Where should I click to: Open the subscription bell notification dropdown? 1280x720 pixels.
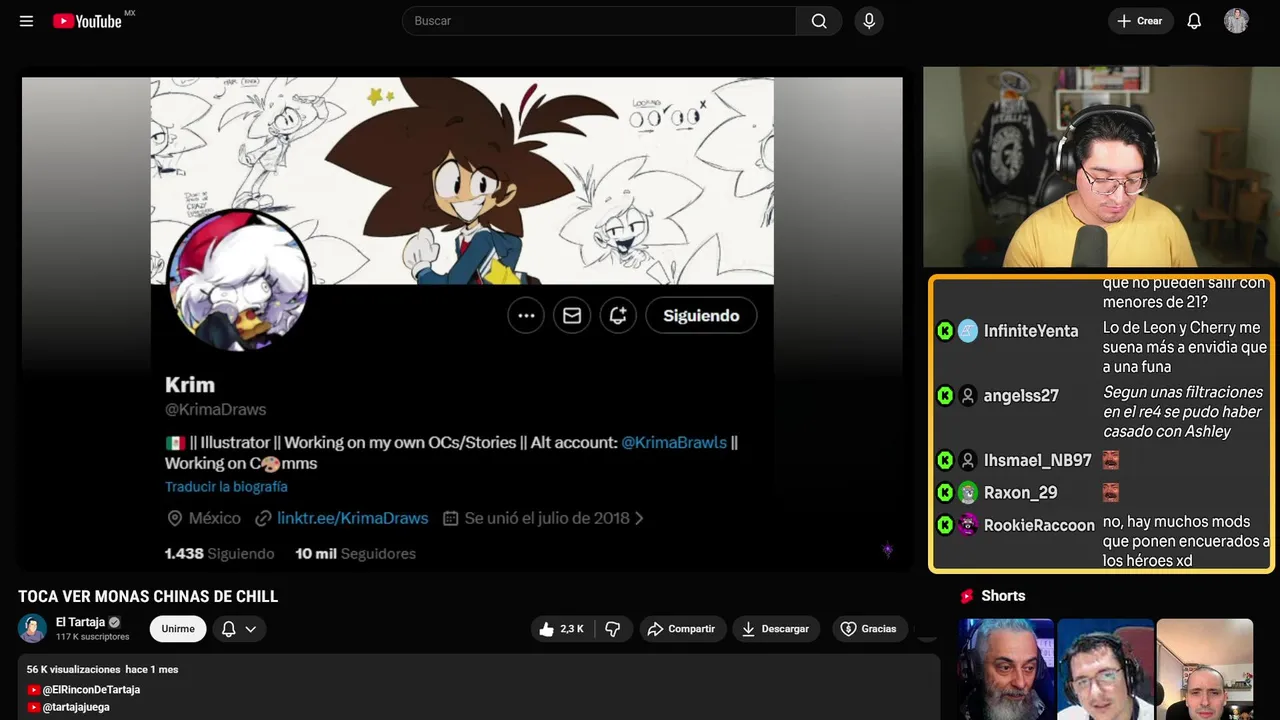click(x=239, y=629)
